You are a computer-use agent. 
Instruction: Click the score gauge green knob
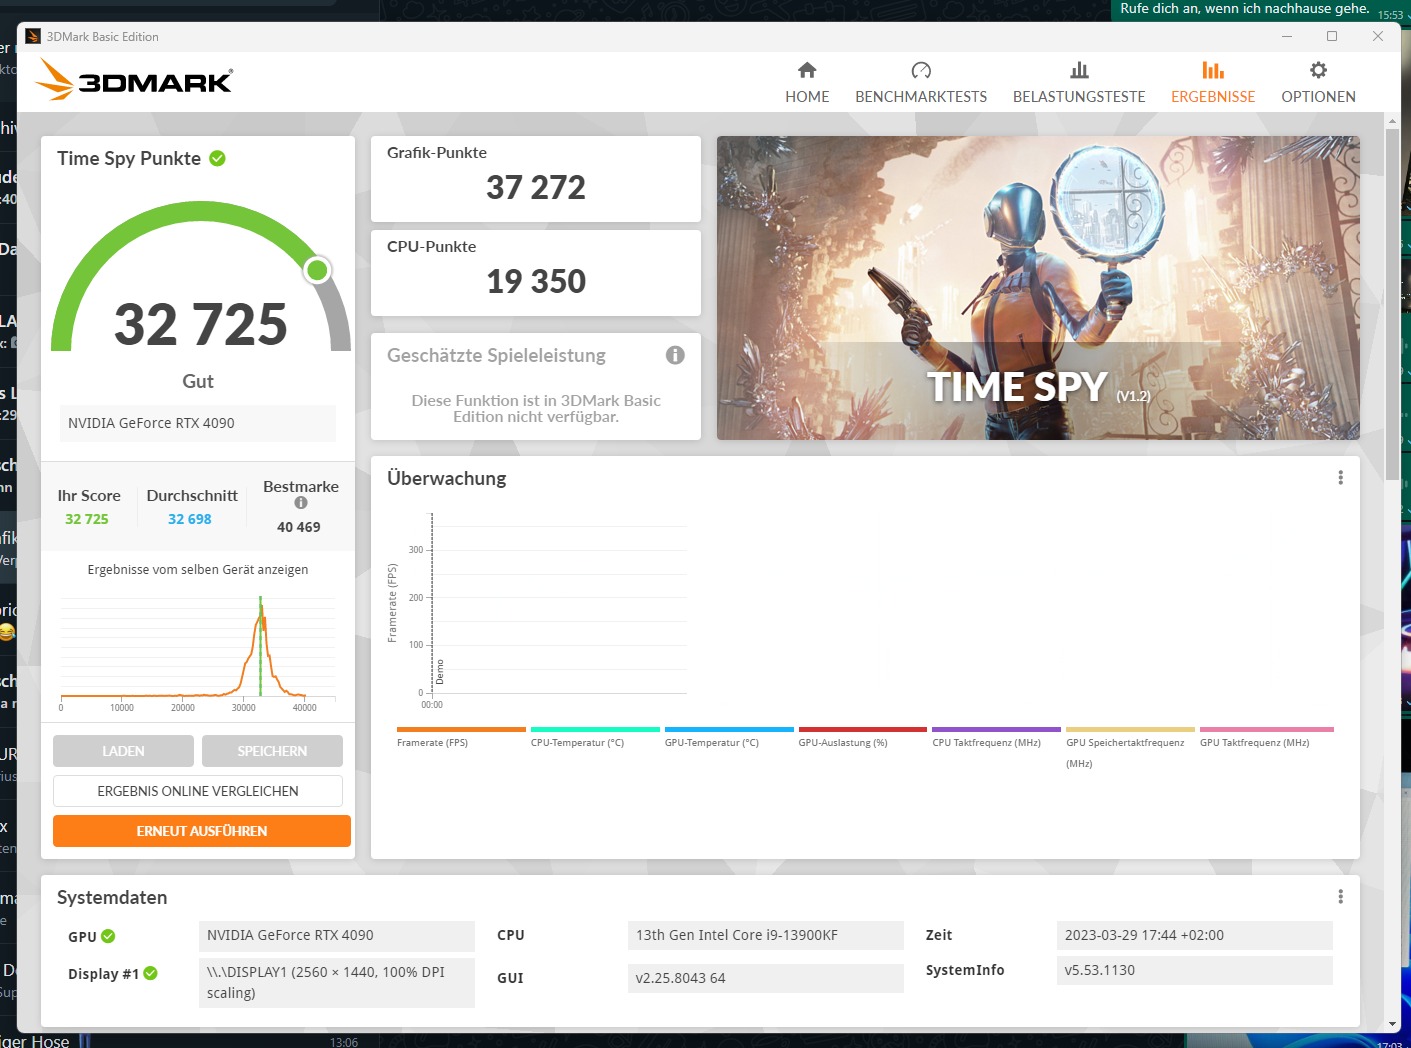click(317, 270)
